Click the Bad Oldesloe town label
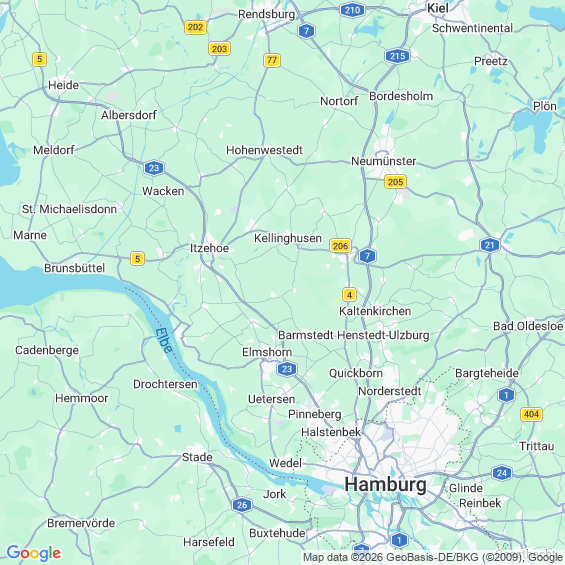This screenshot has width=565, height=565. click(528, 326)
